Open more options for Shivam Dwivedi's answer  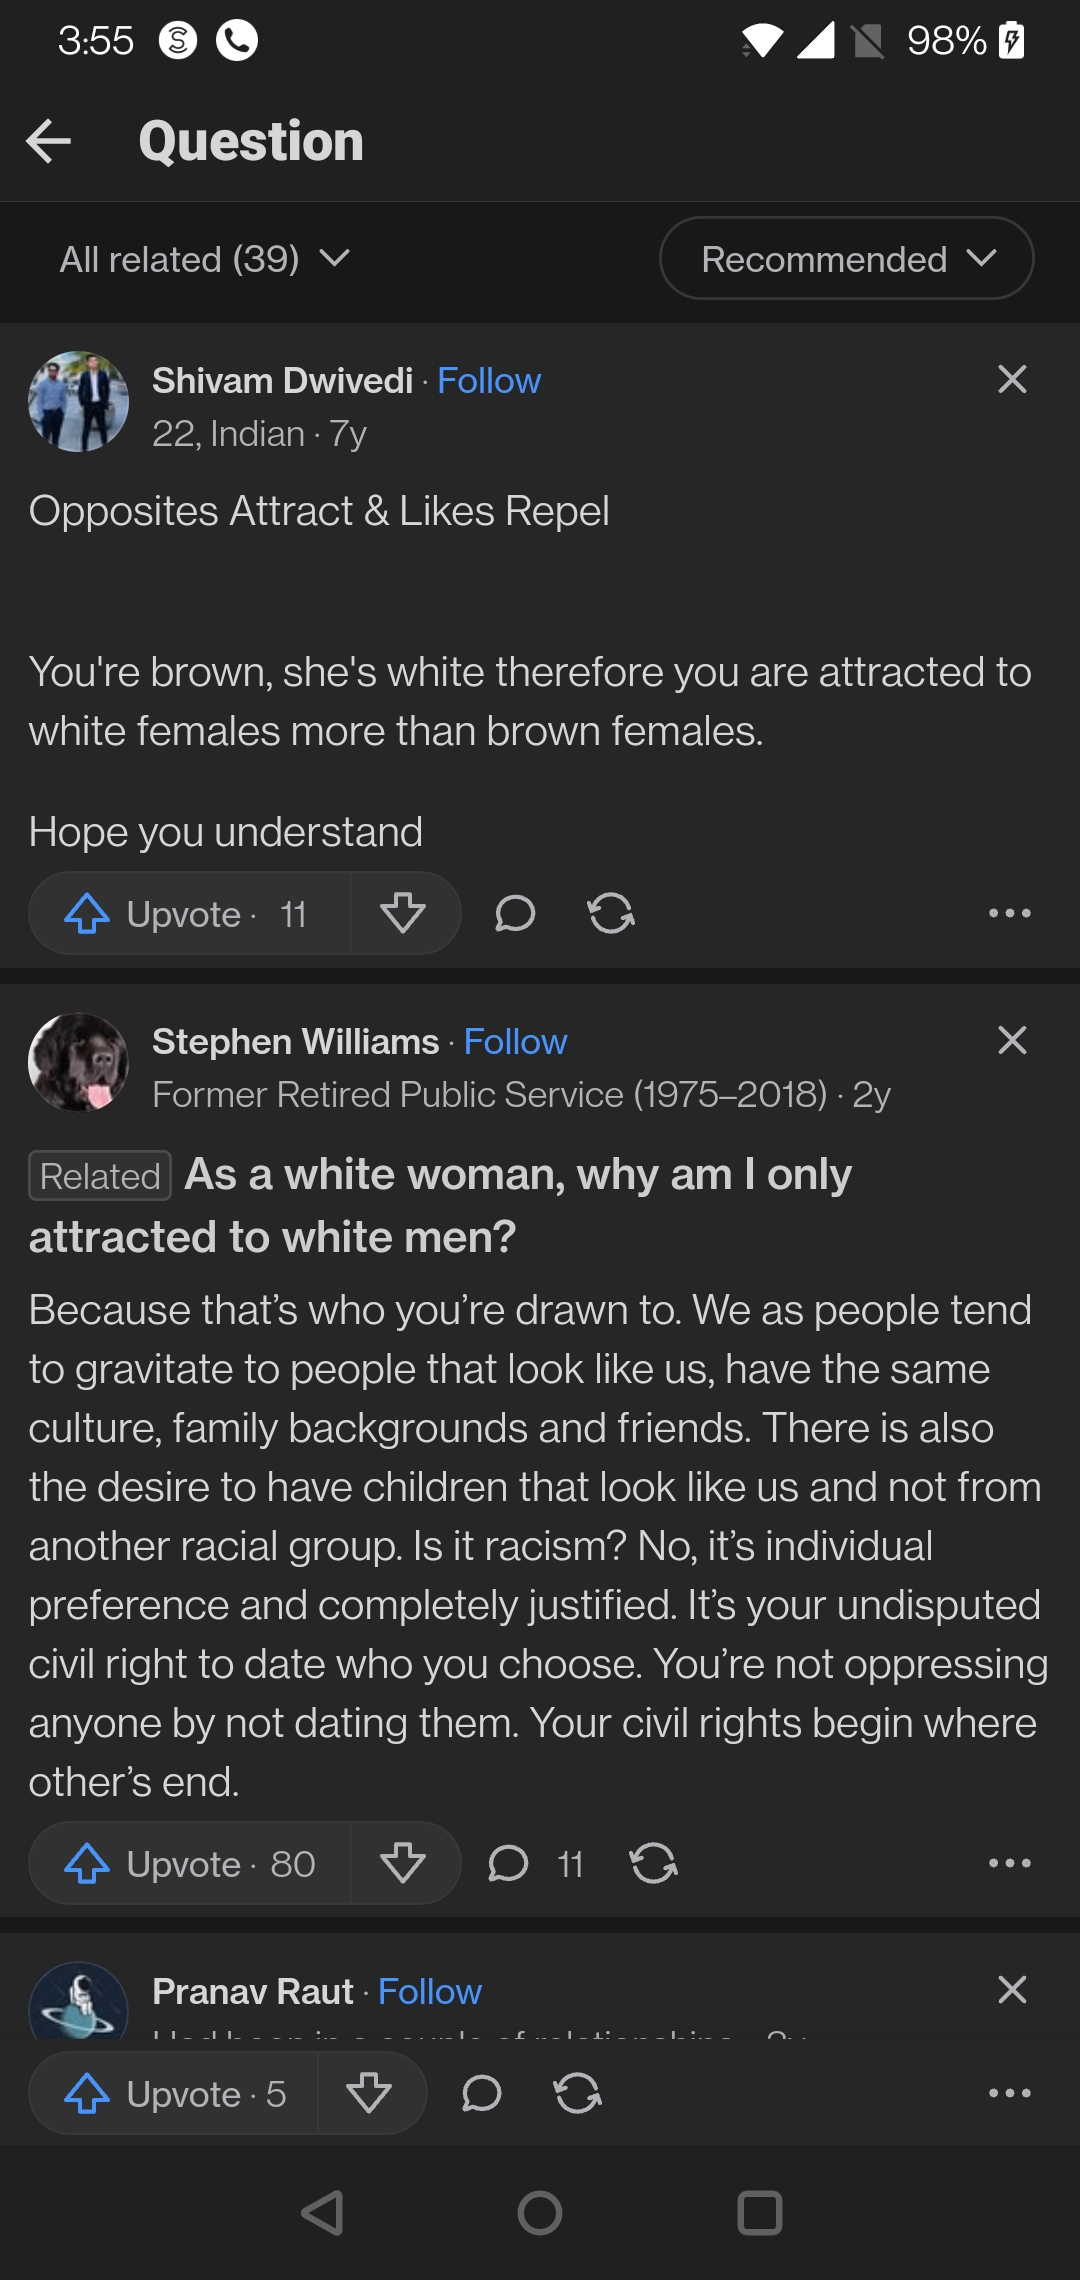[x=1010, y=913]
